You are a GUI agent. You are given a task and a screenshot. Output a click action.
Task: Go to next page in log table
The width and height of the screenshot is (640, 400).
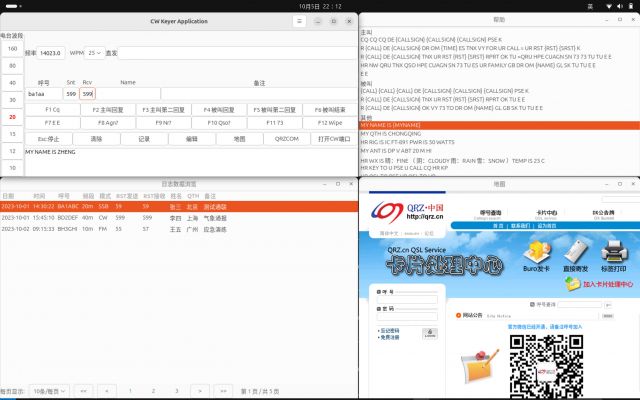[x=200, y=390]
